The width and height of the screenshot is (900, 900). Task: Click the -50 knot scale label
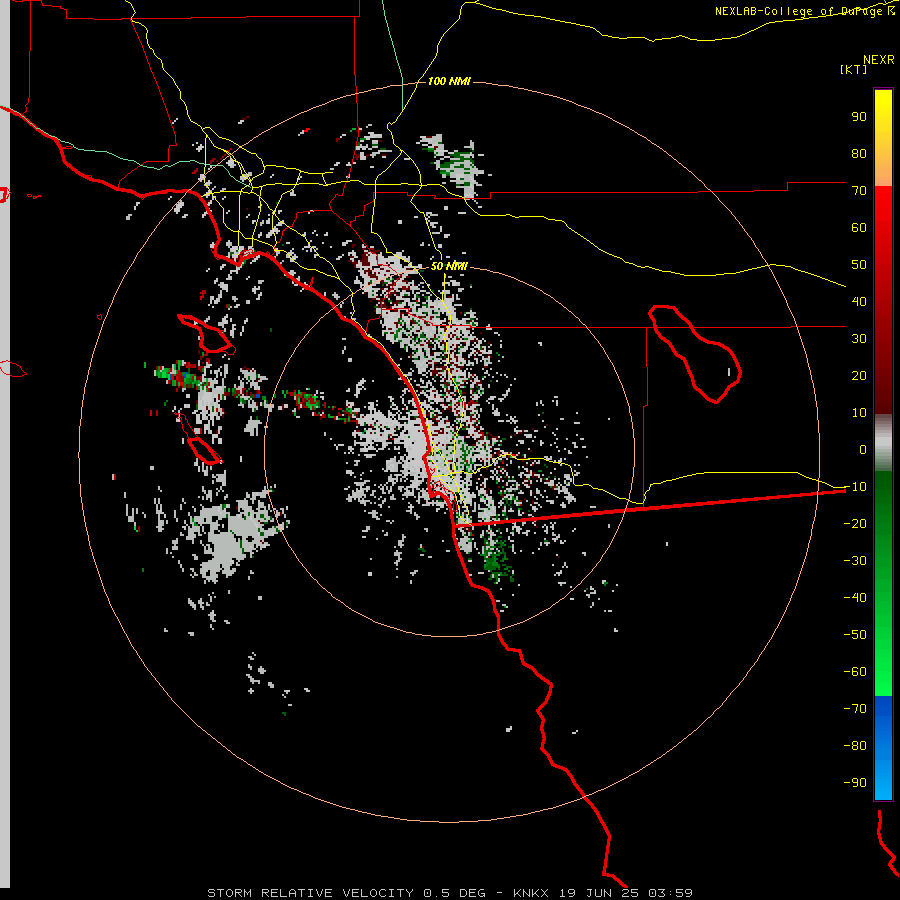[855, 635]
